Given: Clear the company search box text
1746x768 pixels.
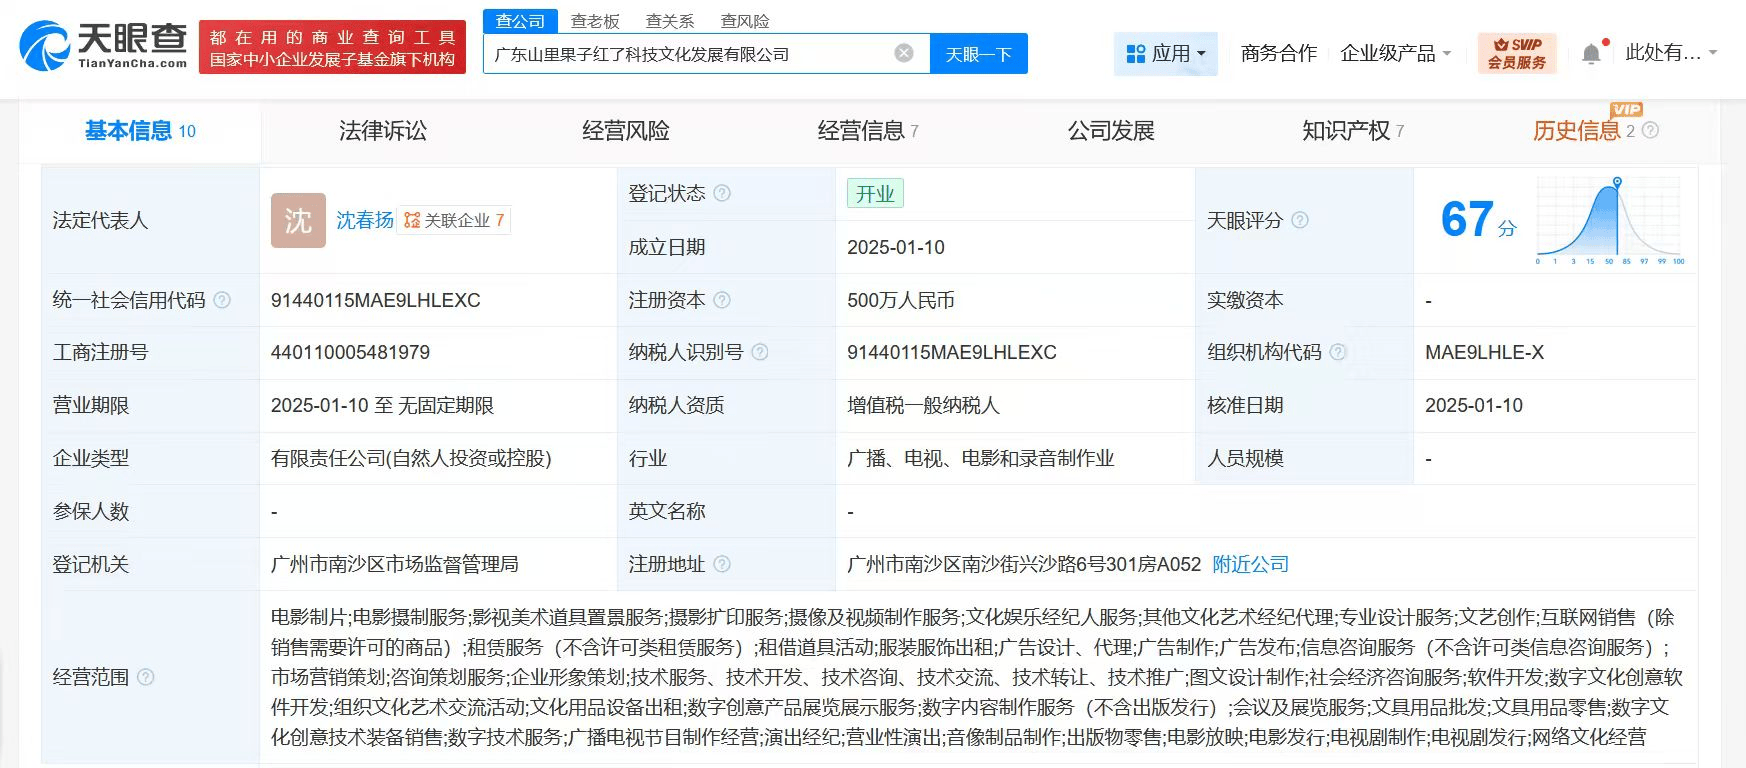Looking at the screenshot, I should click(903, 53).
